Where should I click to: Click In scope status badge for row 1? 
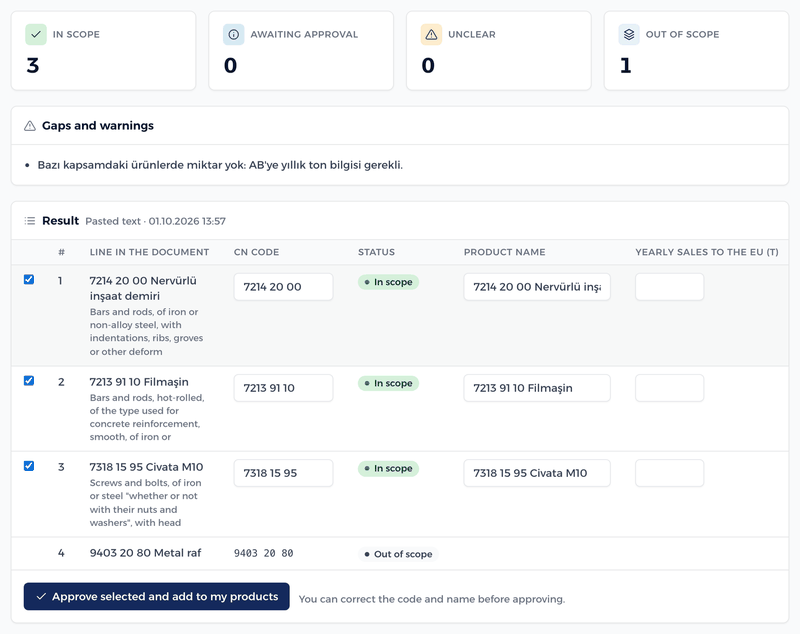[x=388, y=282]
